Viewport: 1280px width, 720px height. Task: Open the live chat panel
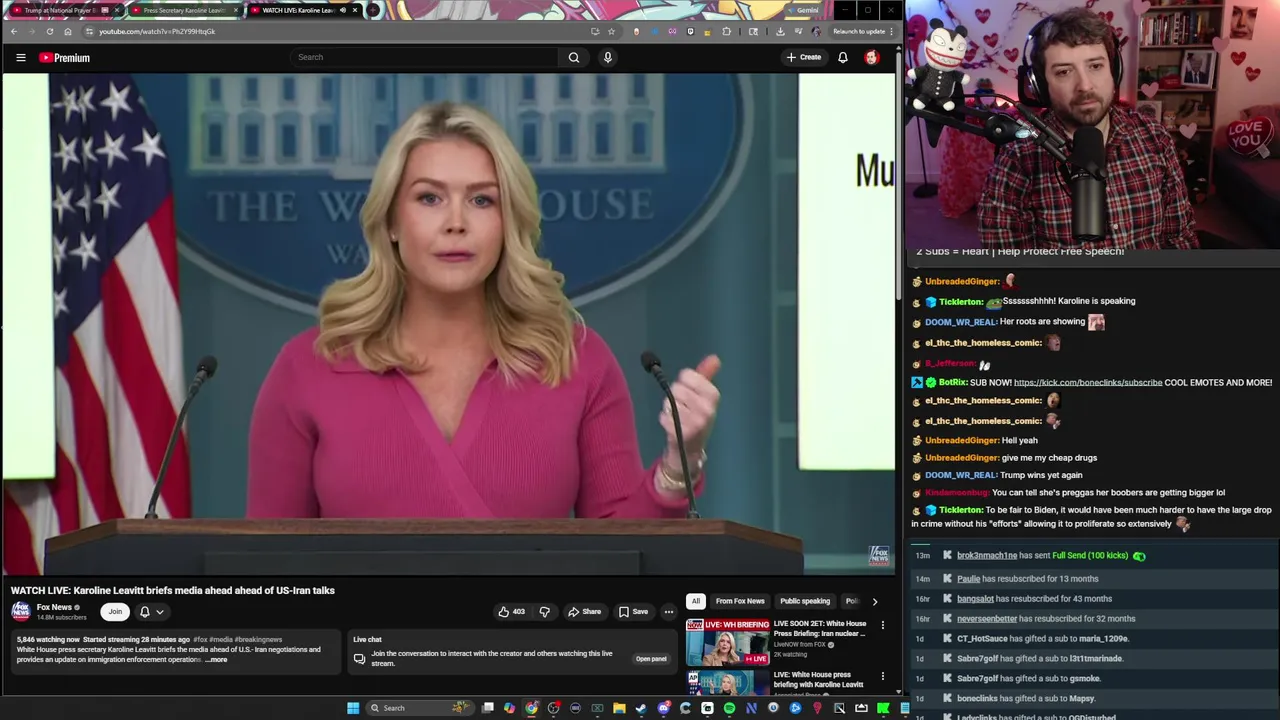(x=651, y=659)
